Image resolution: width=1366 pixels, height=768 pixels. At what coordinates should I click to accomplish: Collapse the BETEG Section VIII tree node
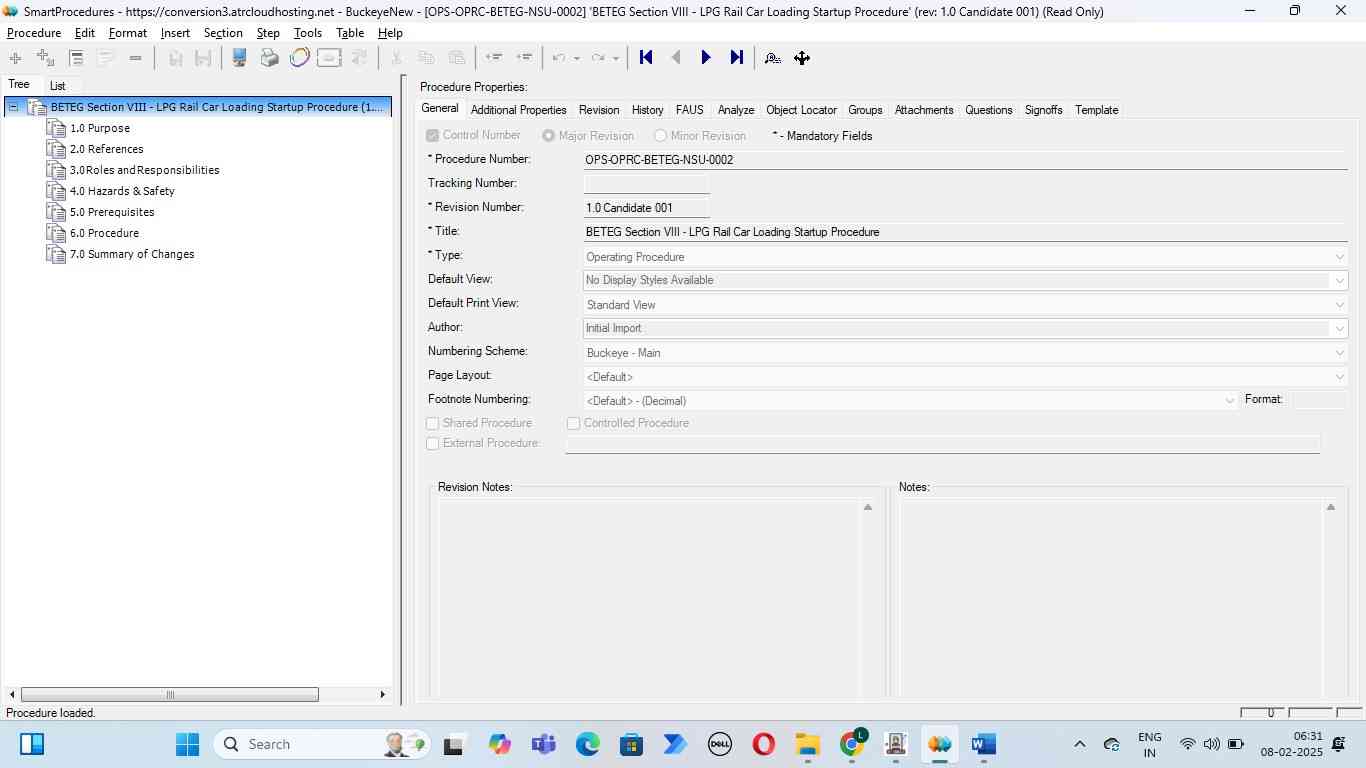[14, 107]
